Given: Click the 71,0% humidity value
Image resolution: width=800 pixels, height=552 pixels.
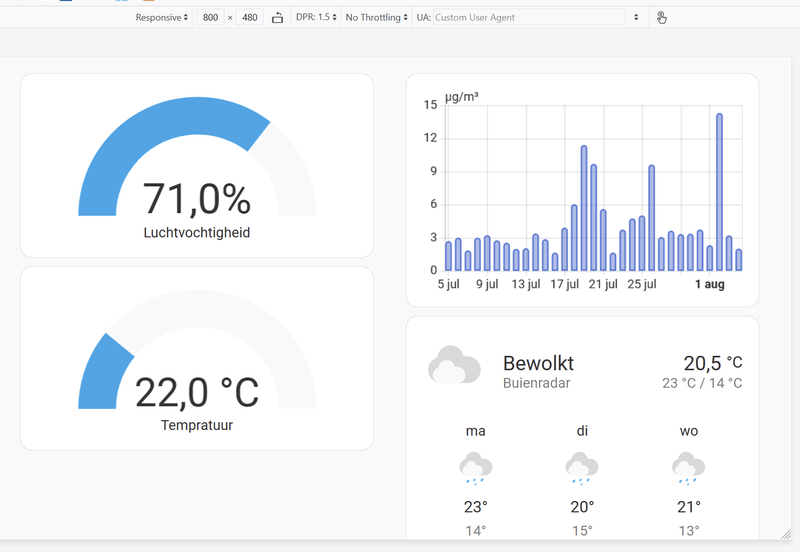Looking at the screenshot, I should coord(197,199).
